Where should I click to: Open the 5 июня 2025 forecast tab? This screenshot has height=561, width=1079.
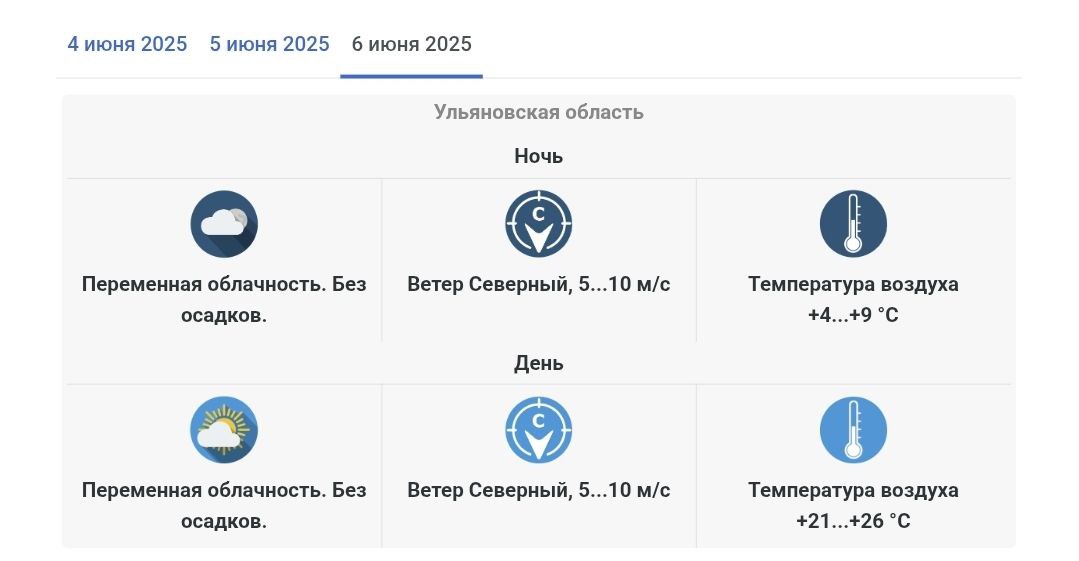270,44
